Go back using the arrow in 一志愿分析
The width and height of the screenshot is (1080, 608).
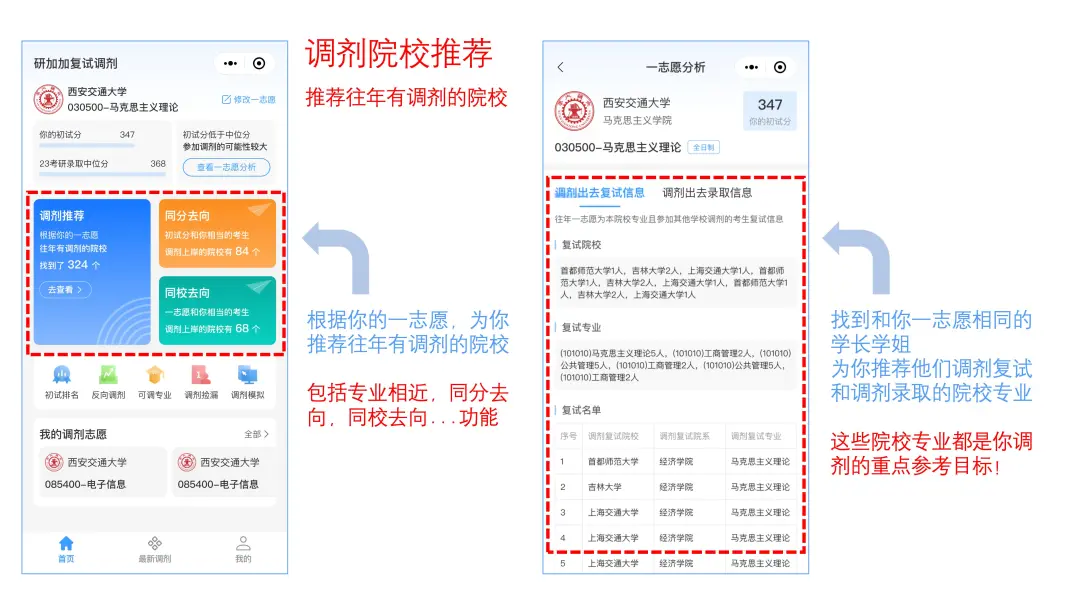click(561, 67)
